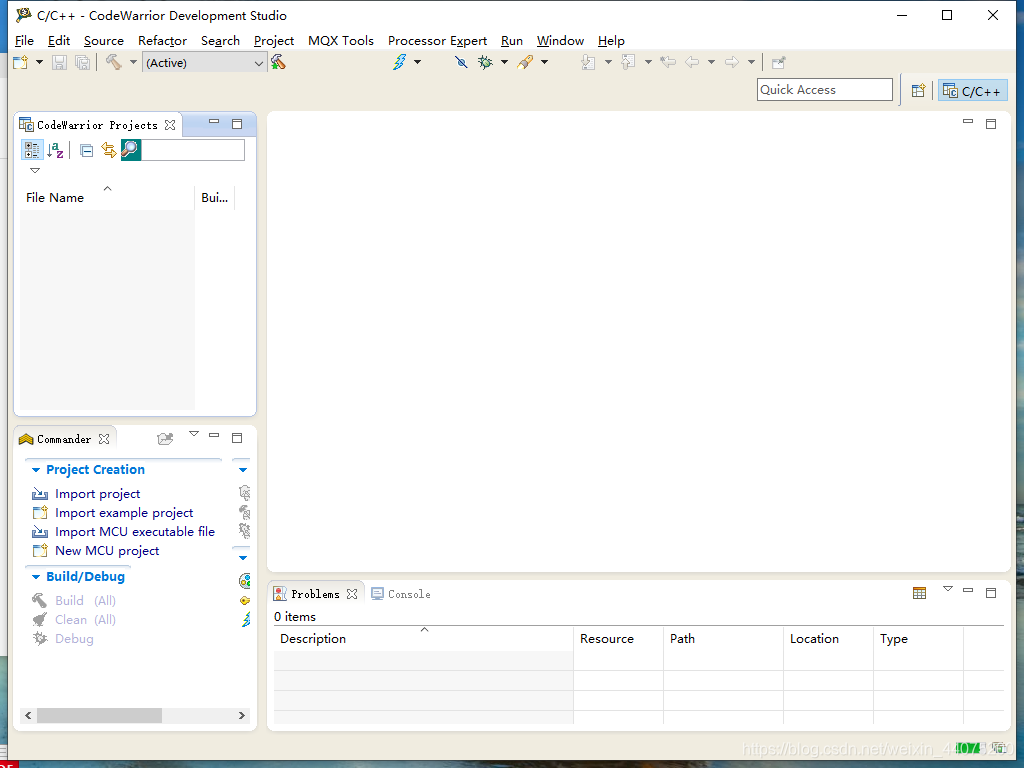
Task: Click Import MCU executable file link
Action: click(x=135, y=532)
